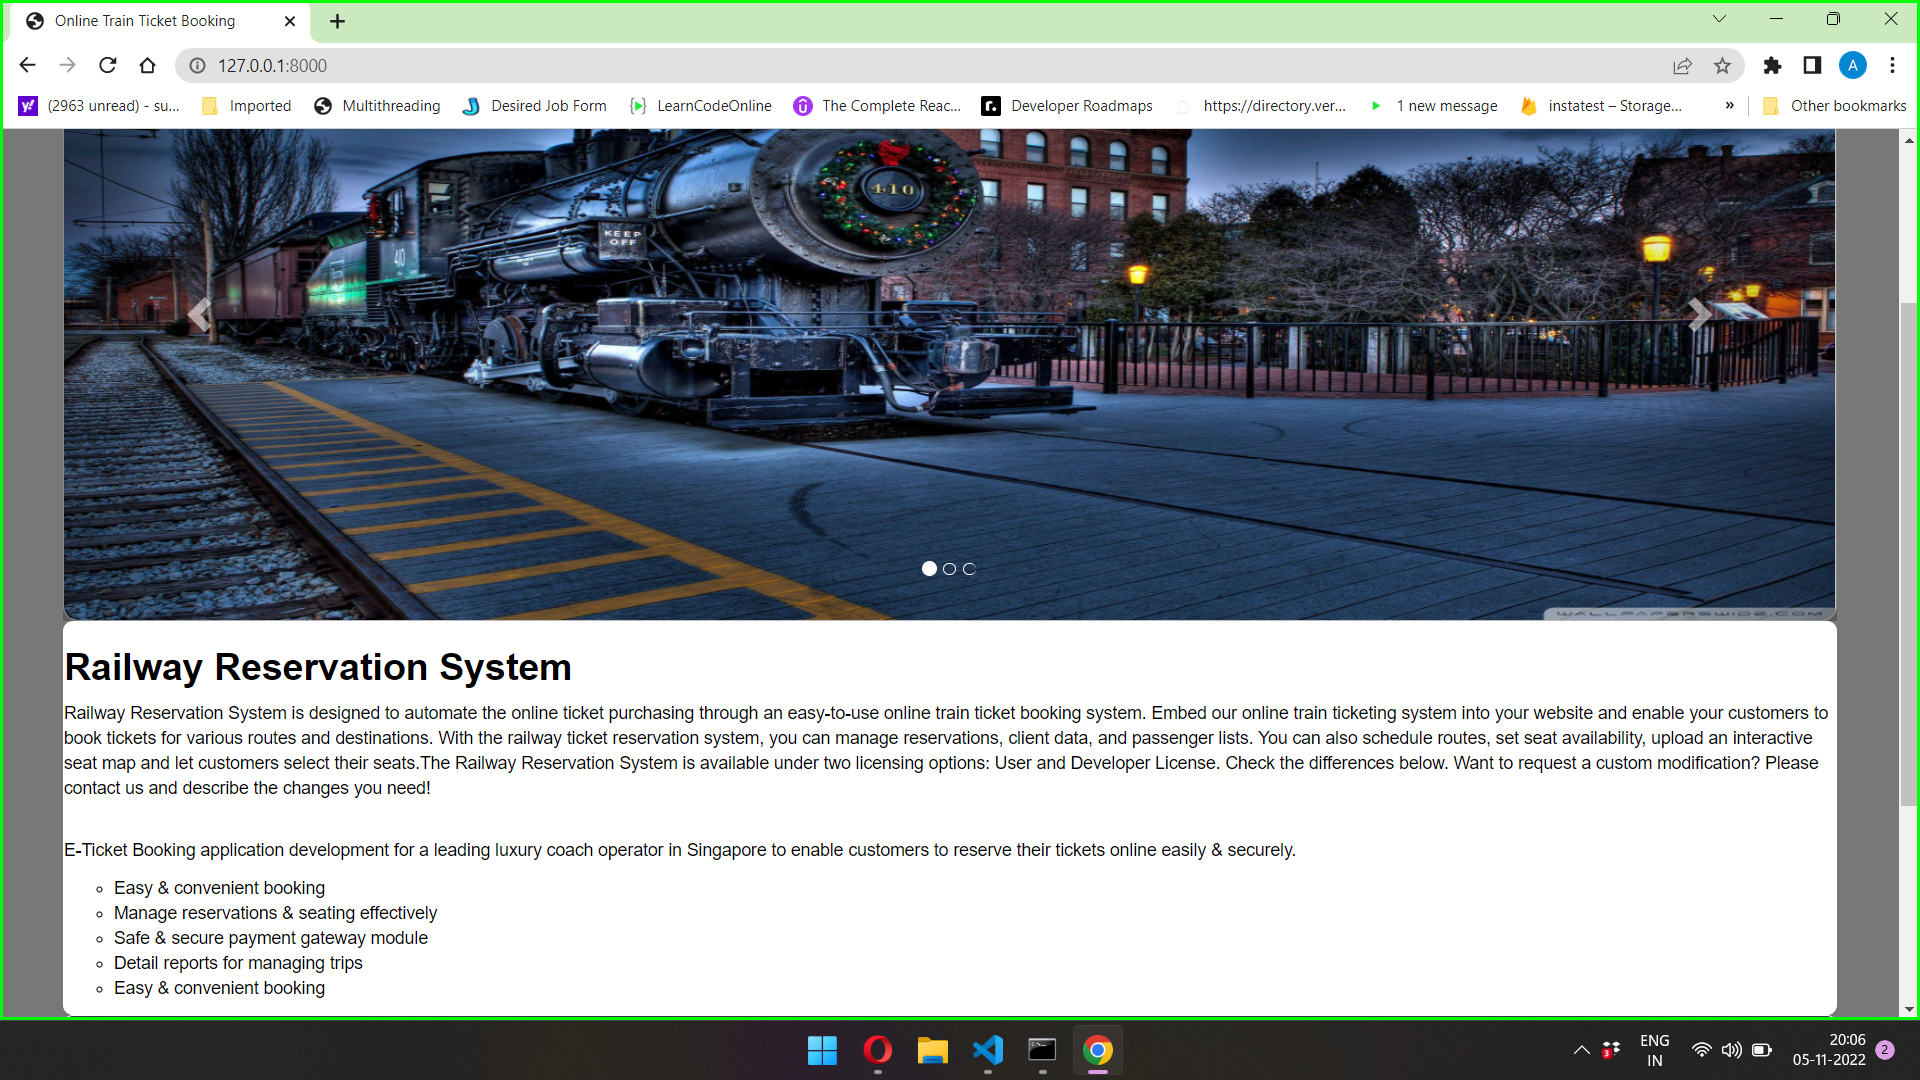Bookmark this page with the star icon
The height and width of the screenshot is (1080, 1920).
pos(1723,65)
